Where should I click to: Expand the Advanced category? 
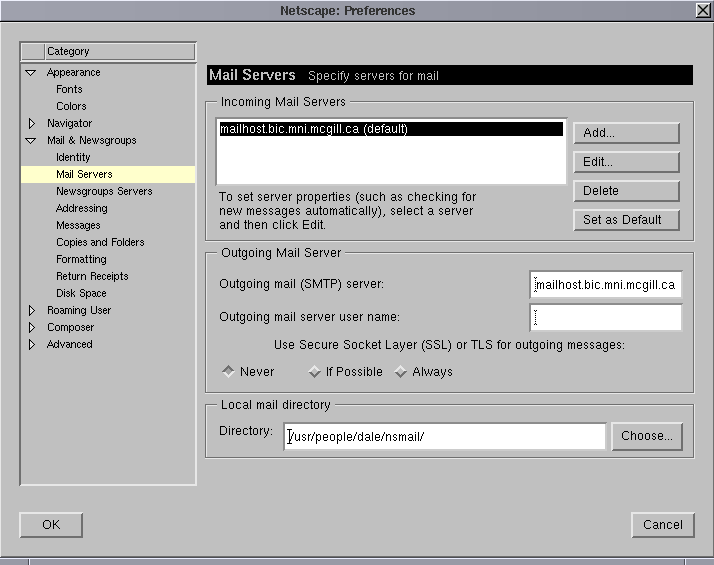coord(31,345)
